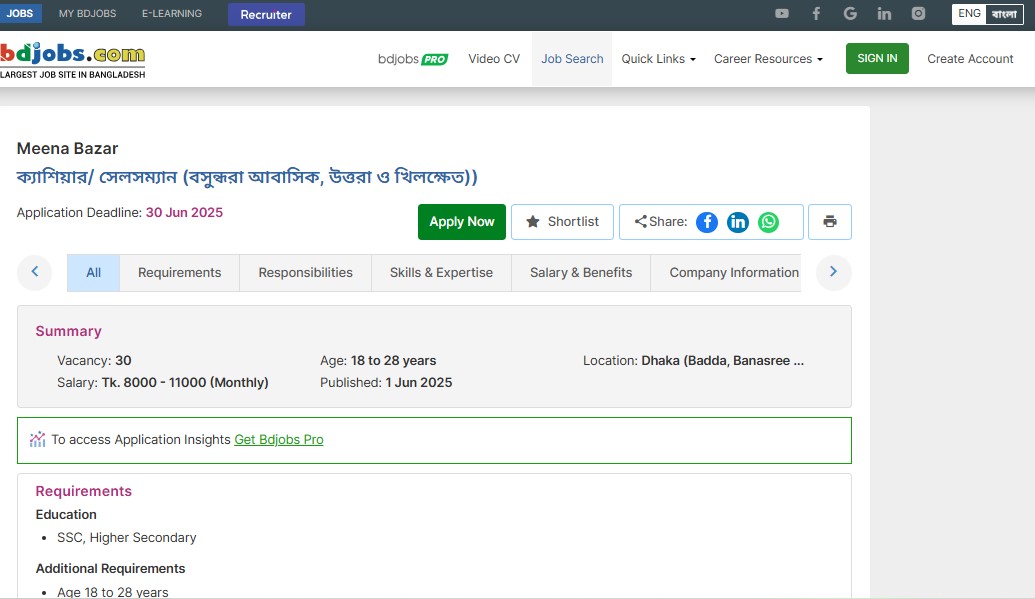Viewport: 1035px width, 599px height.
Task: Switch language to ENG
Action: tap(969, 14)
